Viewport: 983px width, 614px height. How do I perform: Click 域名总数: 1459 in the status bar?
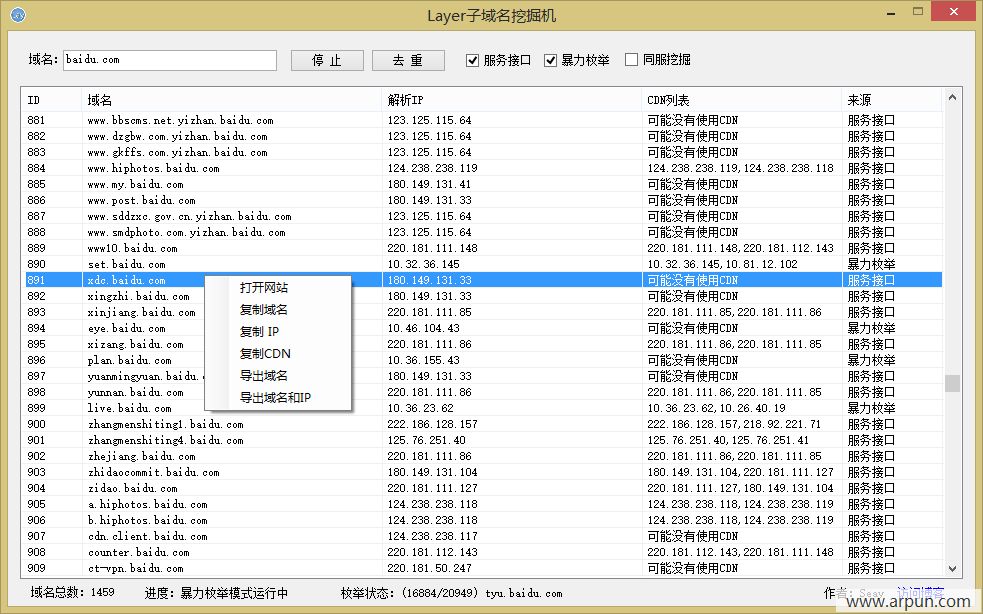[73, 592]
